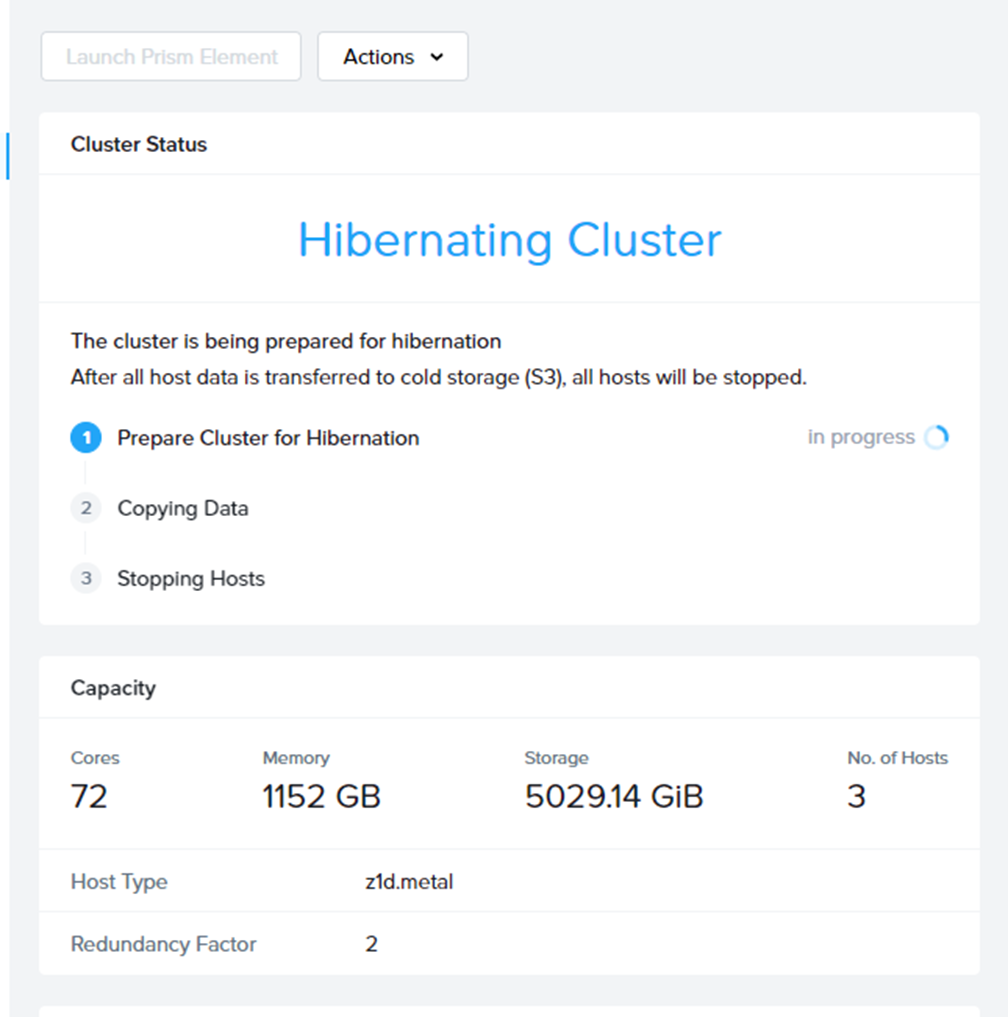Viewport: 1008px width, 1017px height.
Task: Select the Copying Data step text
Action: 183,508
